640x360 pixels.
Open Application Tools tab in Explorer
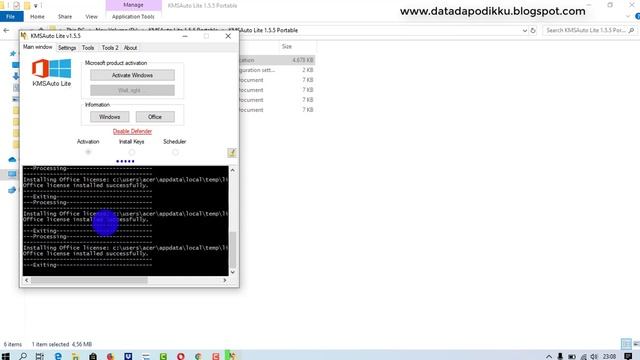(x=133, y=17)
